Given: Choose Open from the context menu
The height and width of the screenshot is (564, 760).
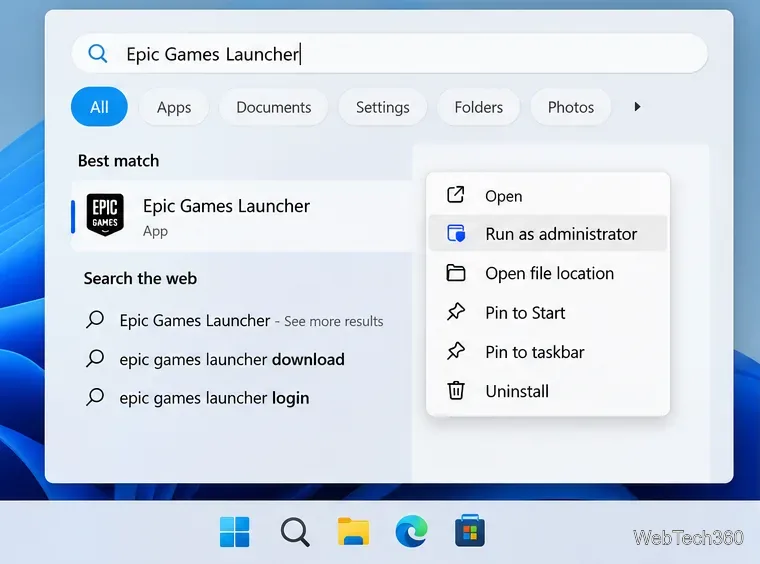Looking at the screenshot, I should point(548,196).
